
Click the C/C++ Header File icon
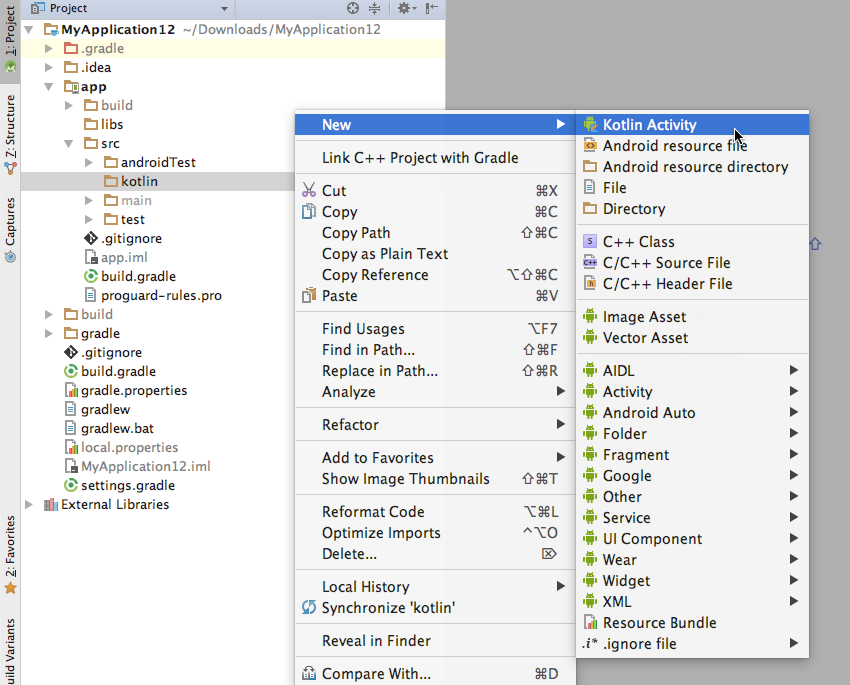(590, 283)
